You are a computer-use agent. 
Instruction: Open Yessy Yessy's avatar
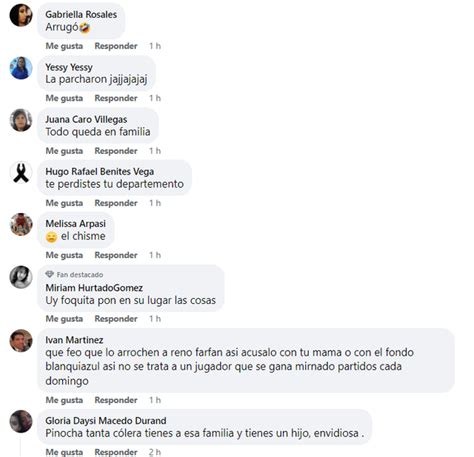(x=21, y=68)
